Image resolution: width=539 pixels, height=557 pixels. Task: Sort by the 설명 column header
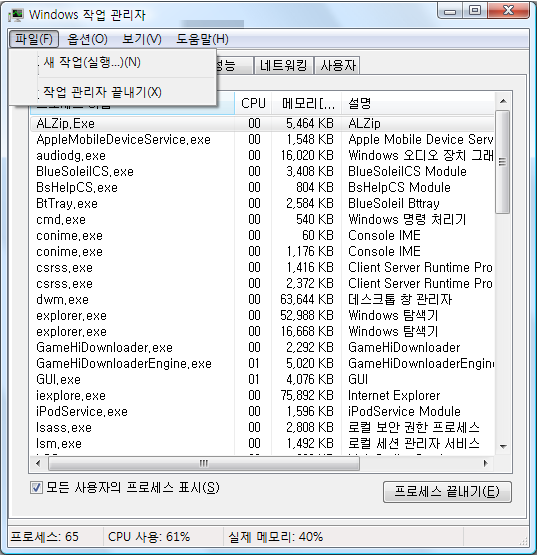(x=418, y=103)
